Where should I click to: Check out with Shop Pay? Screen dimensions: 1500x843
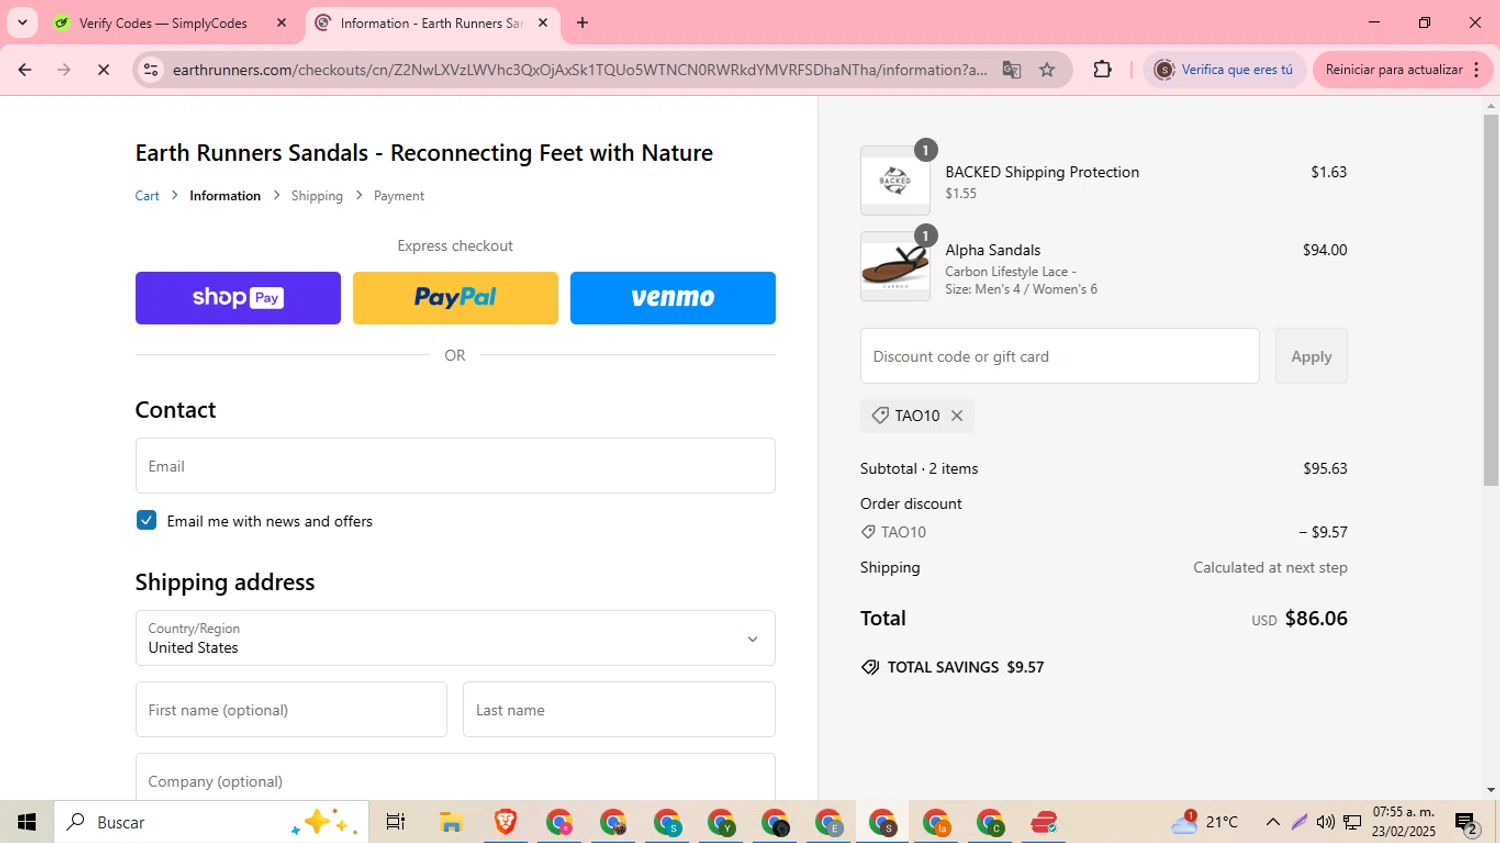click(238, 298)
